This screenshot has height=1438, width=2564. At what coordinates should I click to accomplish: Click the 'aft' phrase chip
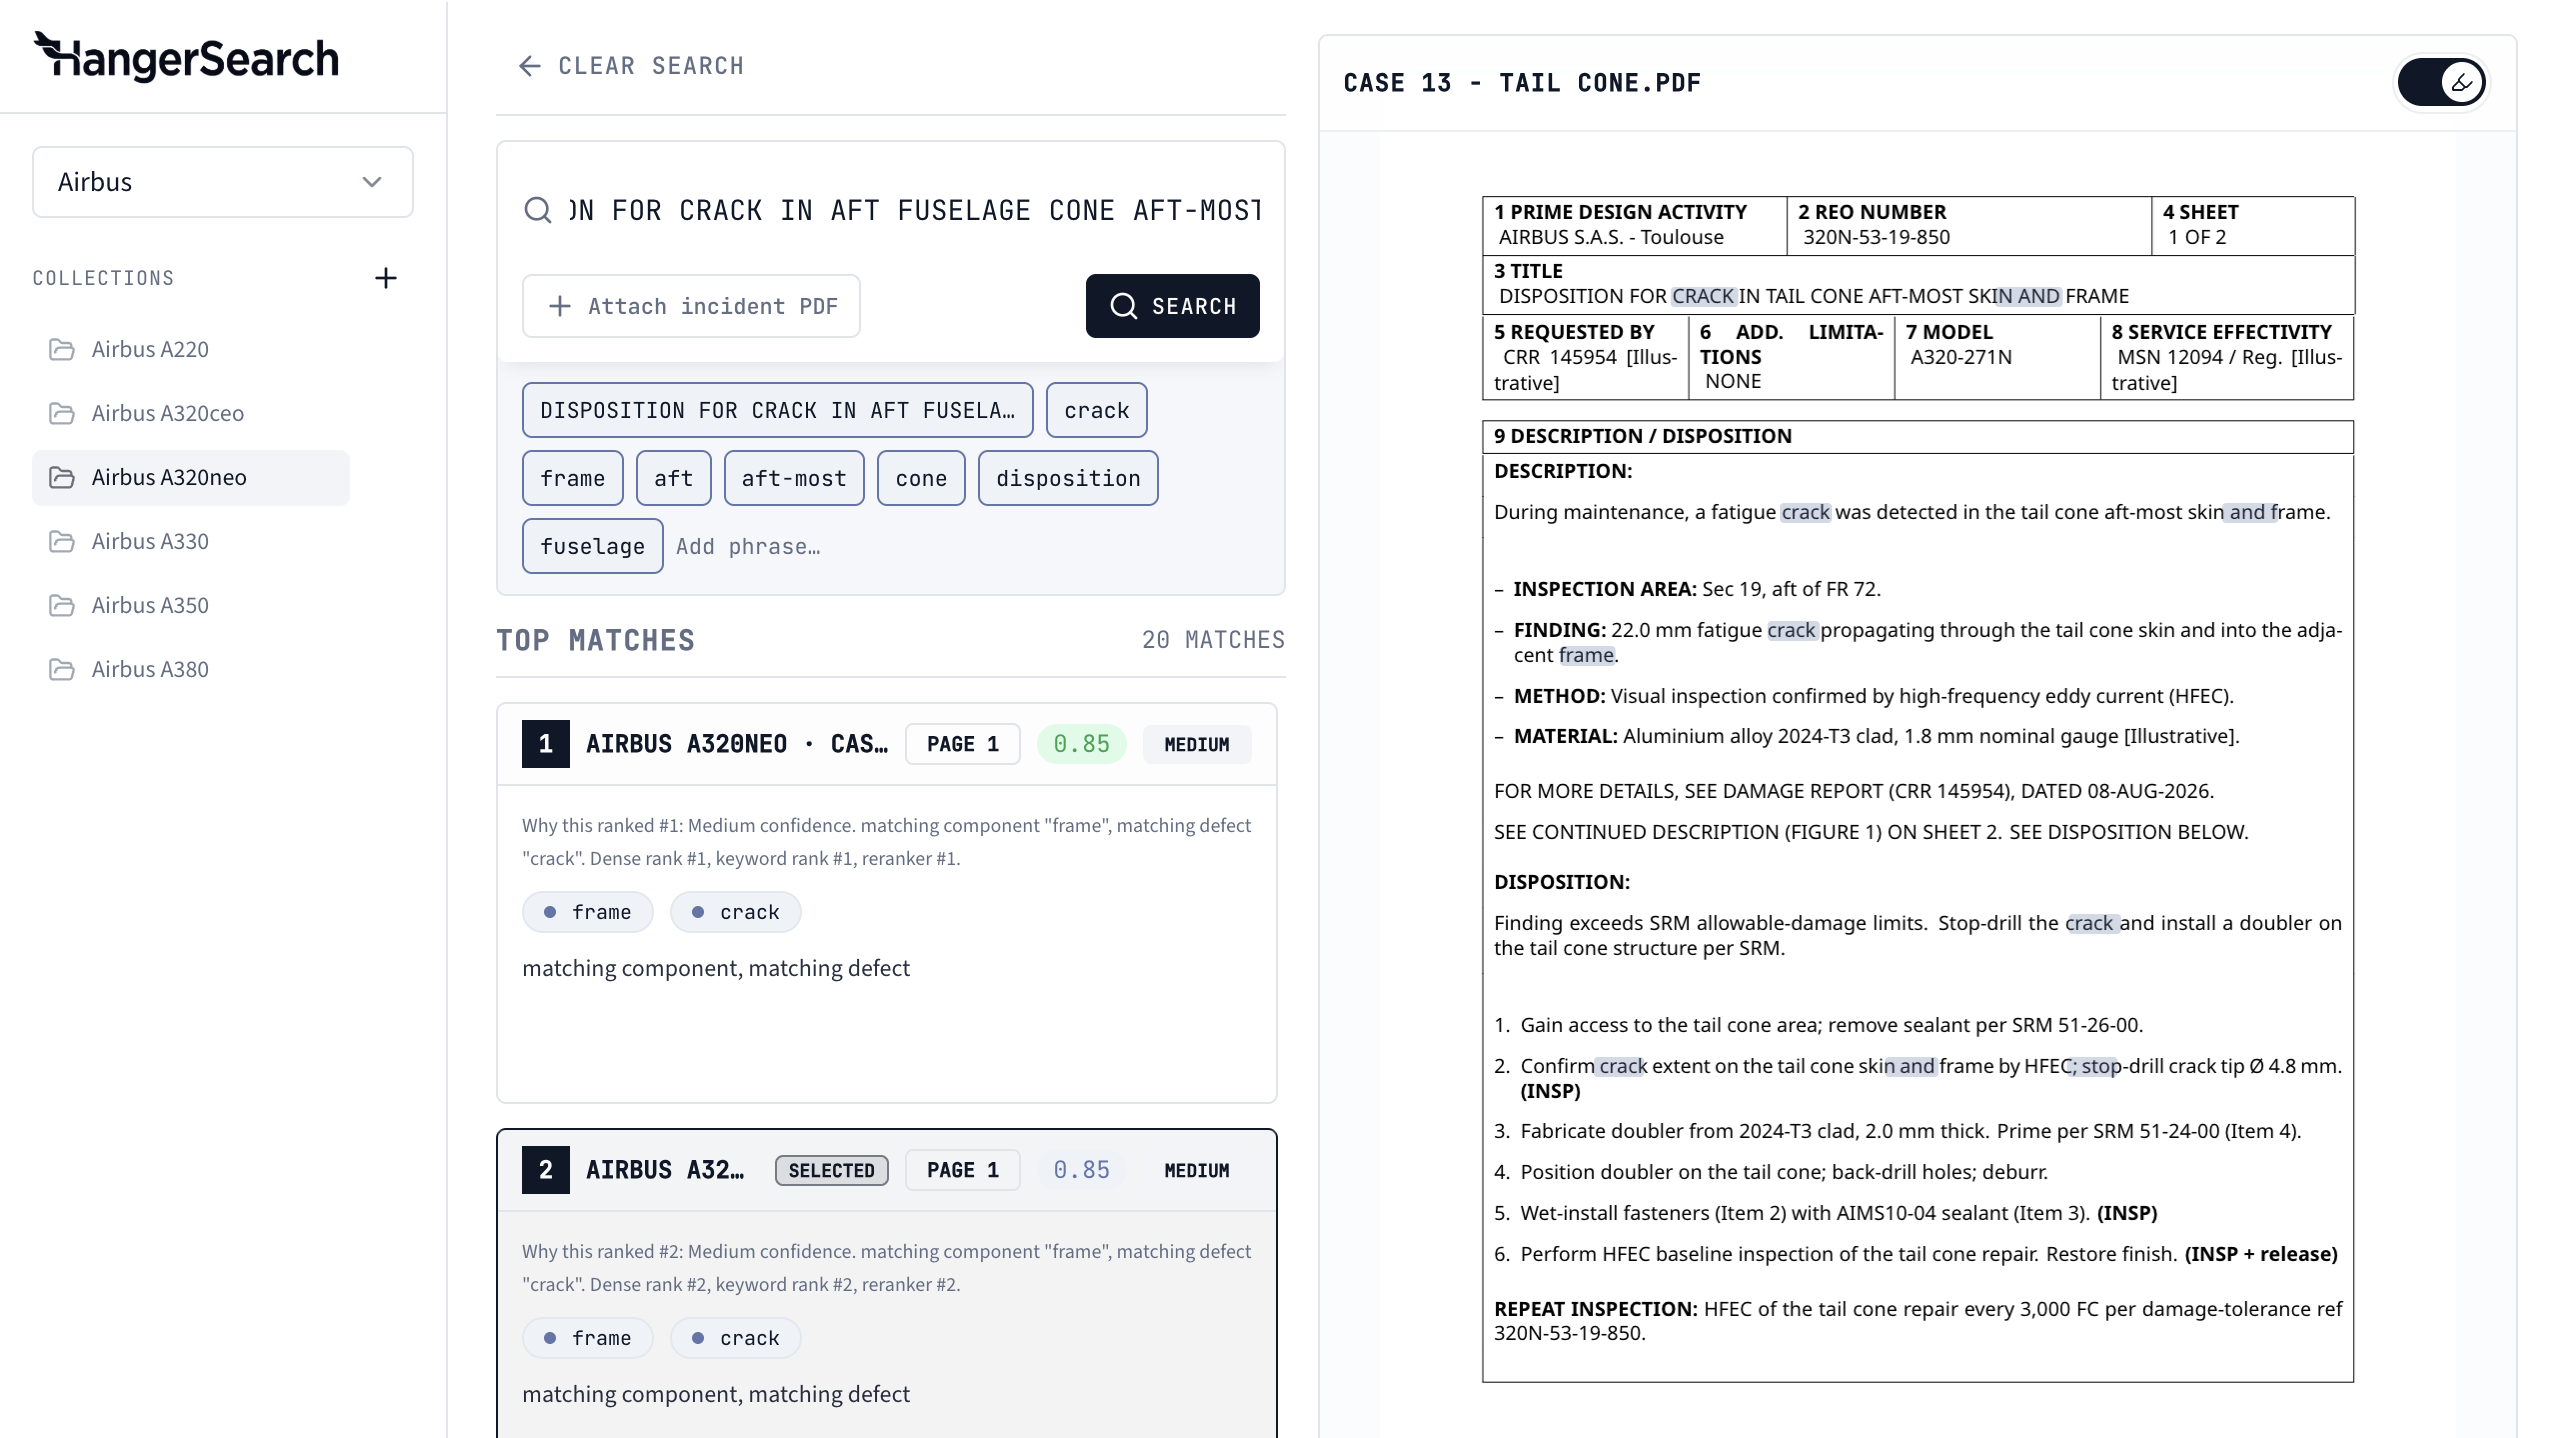point(673,478)
